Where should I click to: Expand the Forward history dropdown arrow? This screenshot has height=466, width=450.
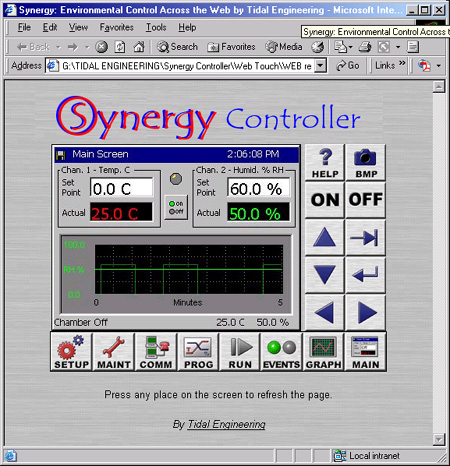click(x=87, y=47)
